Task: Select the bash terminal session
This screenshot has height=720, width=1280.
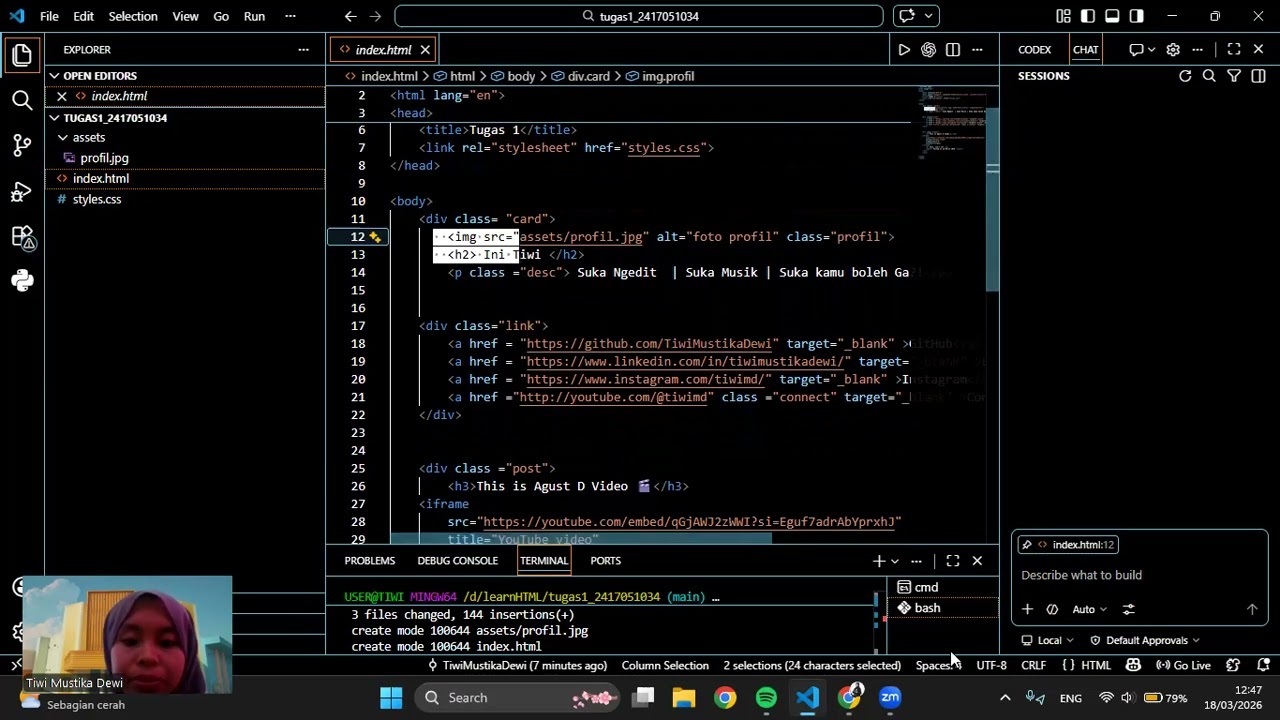Action: pyautogui.click(x=943, y=608)
